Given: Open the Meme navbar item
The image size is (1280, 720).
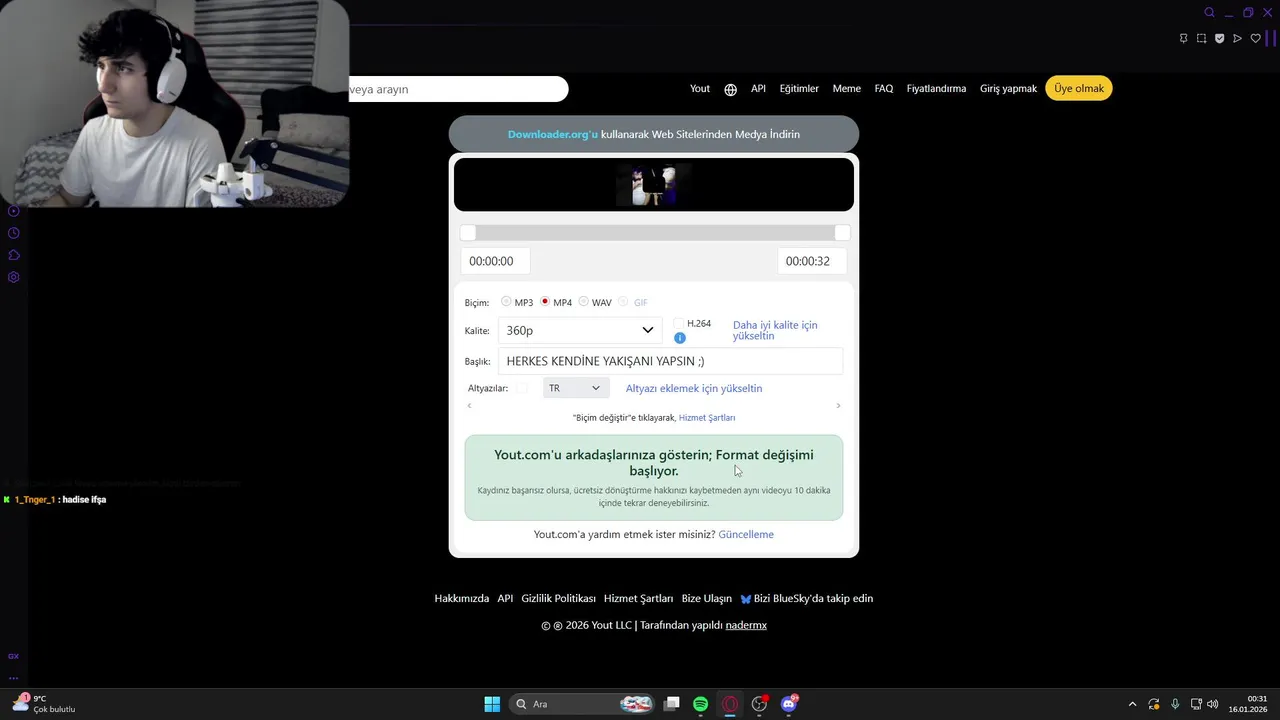Looking at the screenshot, I should click(x=846, y=89).
